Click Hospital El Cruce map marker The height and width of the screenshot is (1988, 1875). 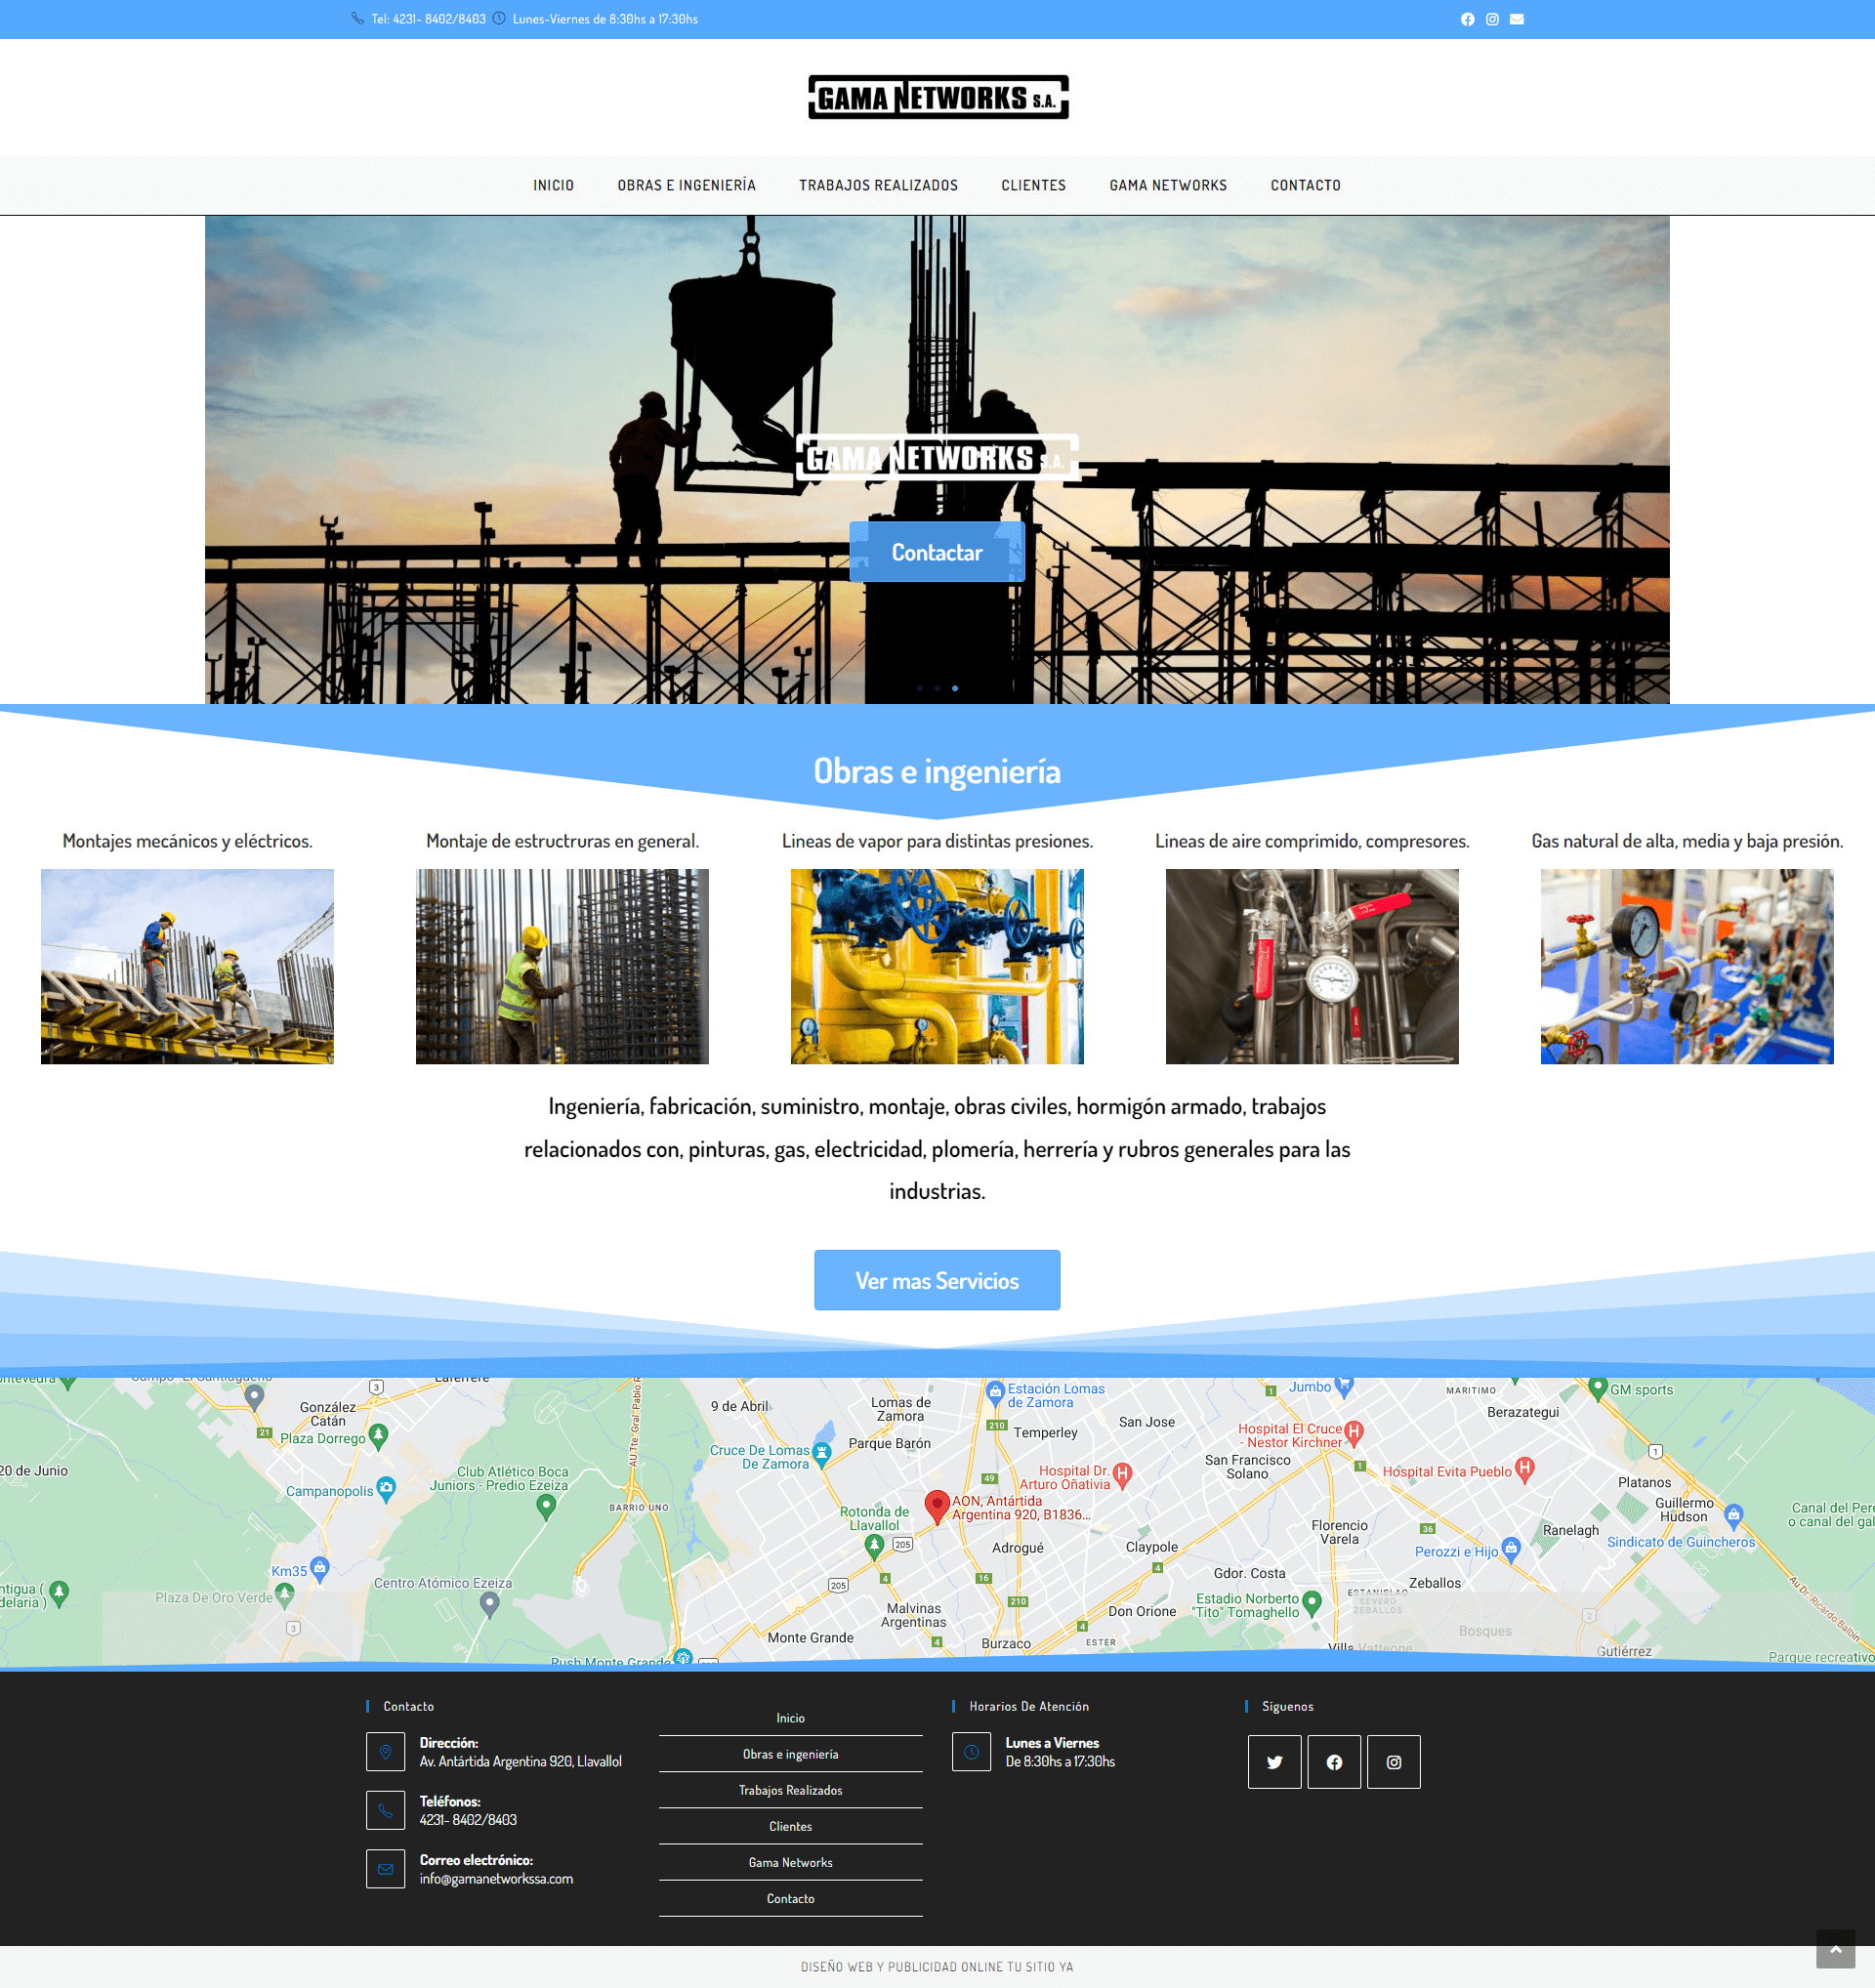coord(1354,1432)
